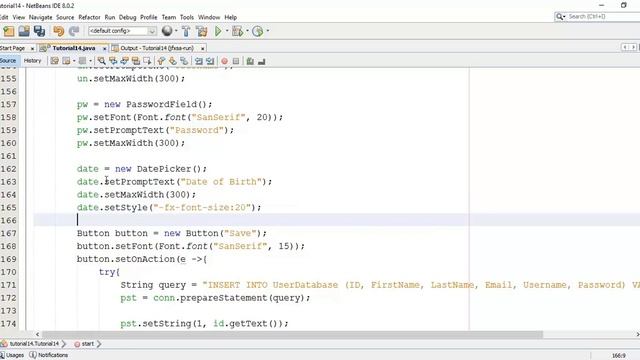The image size is (640, 360).
Task: Click the 166:9 cursor position indicator
Action: (619, 356)
